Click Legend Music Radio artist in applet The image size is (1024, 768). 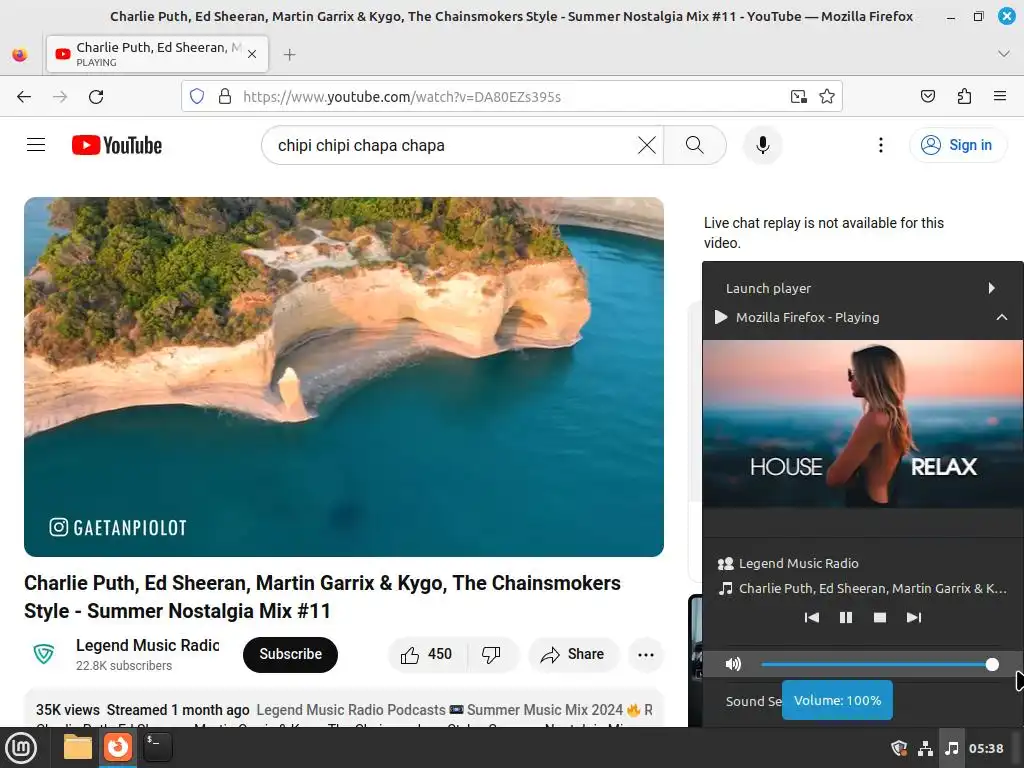pyautogui.click(x=799, y=563)
